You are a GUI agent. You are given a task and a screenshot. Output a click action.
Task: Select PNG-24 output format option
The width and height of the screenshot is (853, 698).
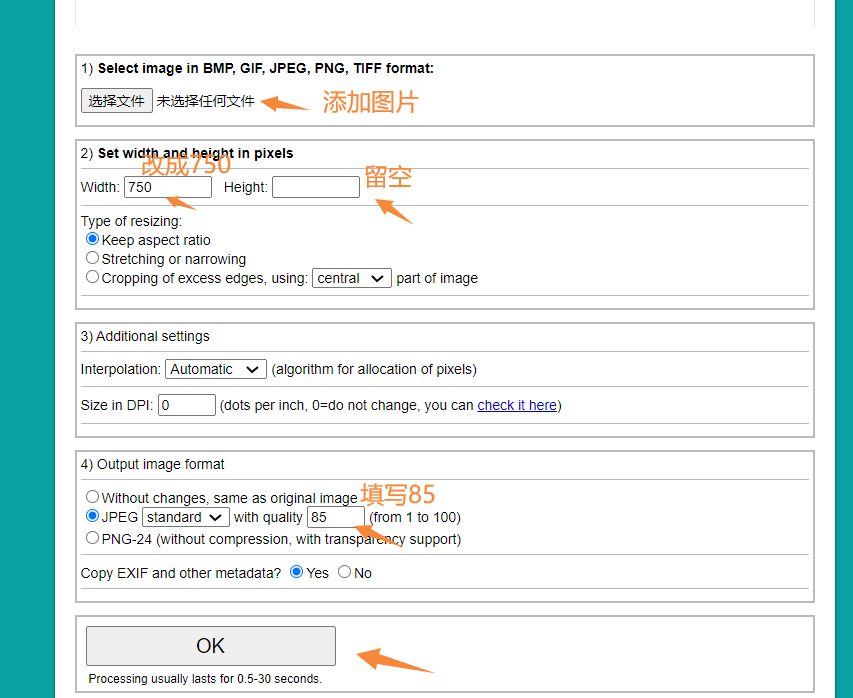[x=92, y=538]
